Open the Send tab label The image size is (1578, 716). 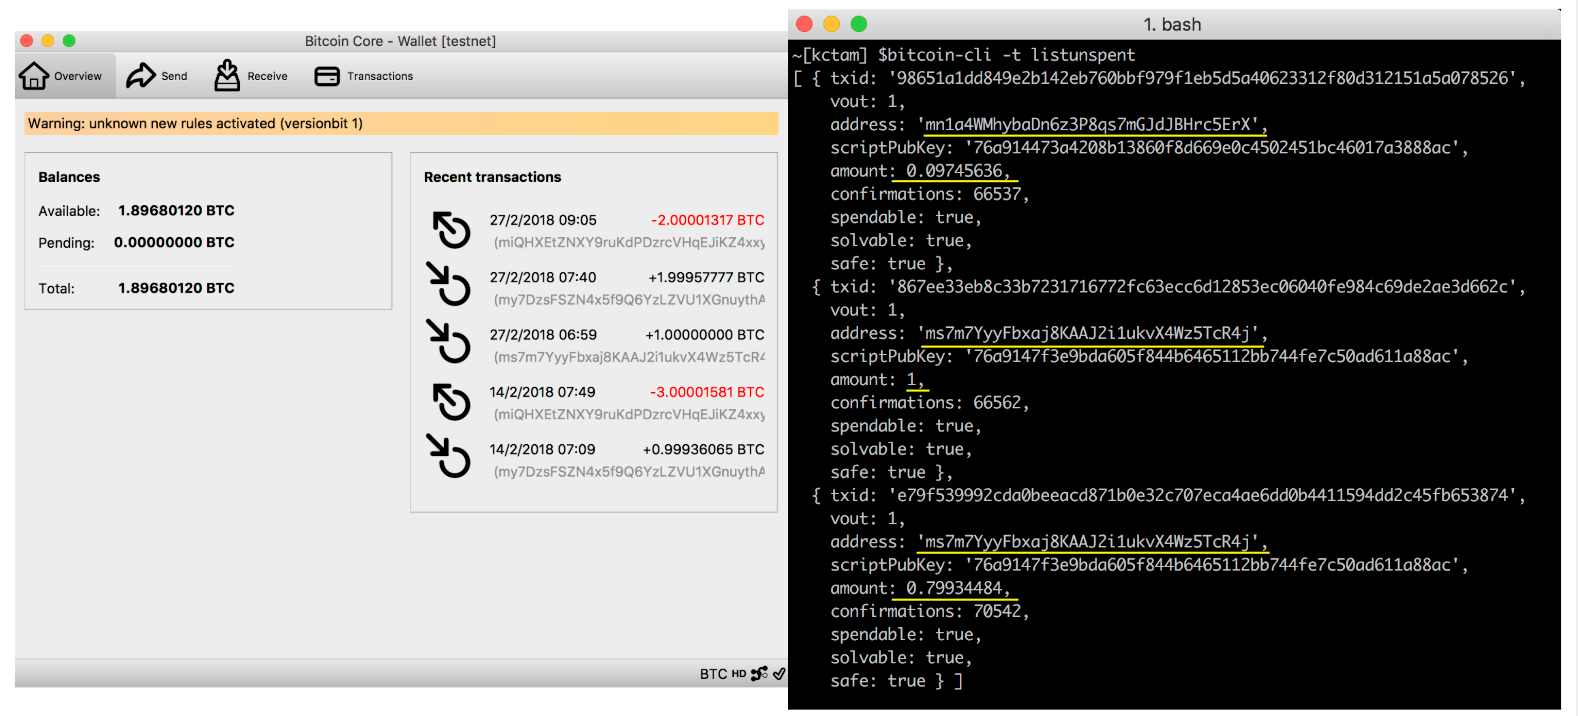tap(174, 76)
